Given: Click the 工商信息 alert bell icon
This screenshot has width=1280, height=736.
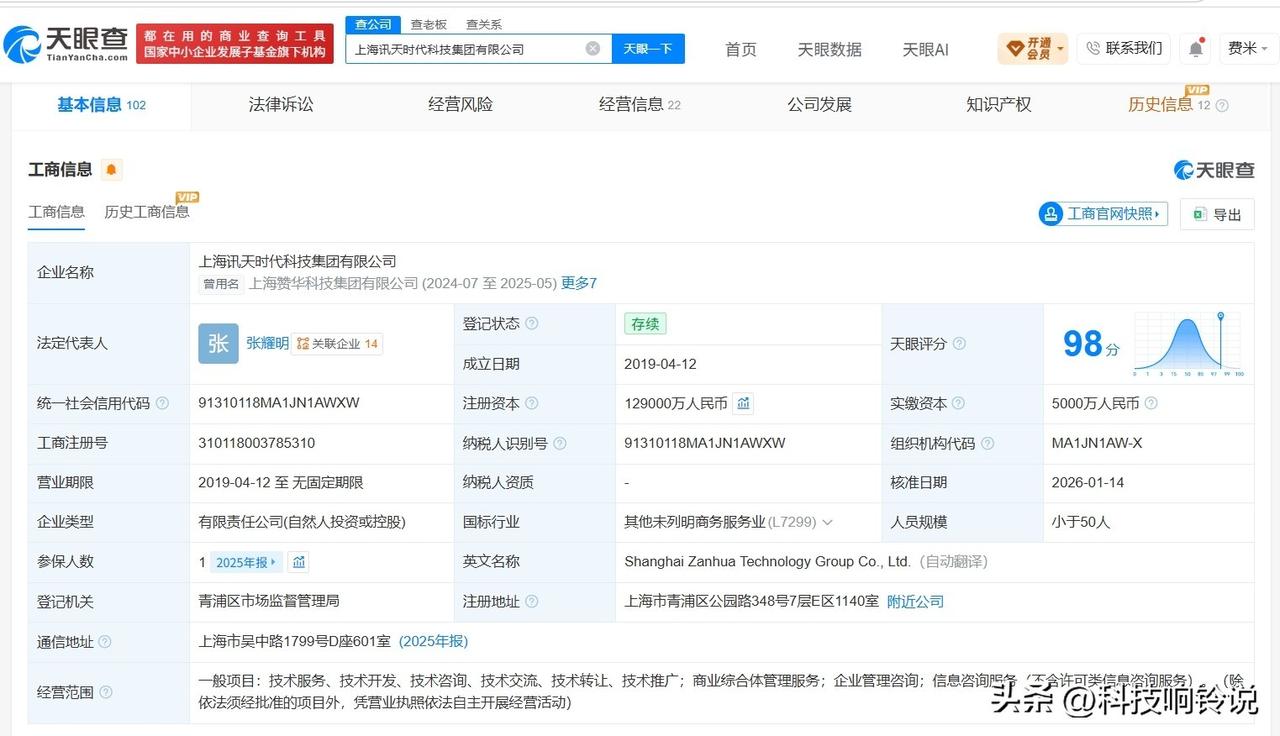Looking at the screenshot, I should pyautogui.click(x=111, y=170).
